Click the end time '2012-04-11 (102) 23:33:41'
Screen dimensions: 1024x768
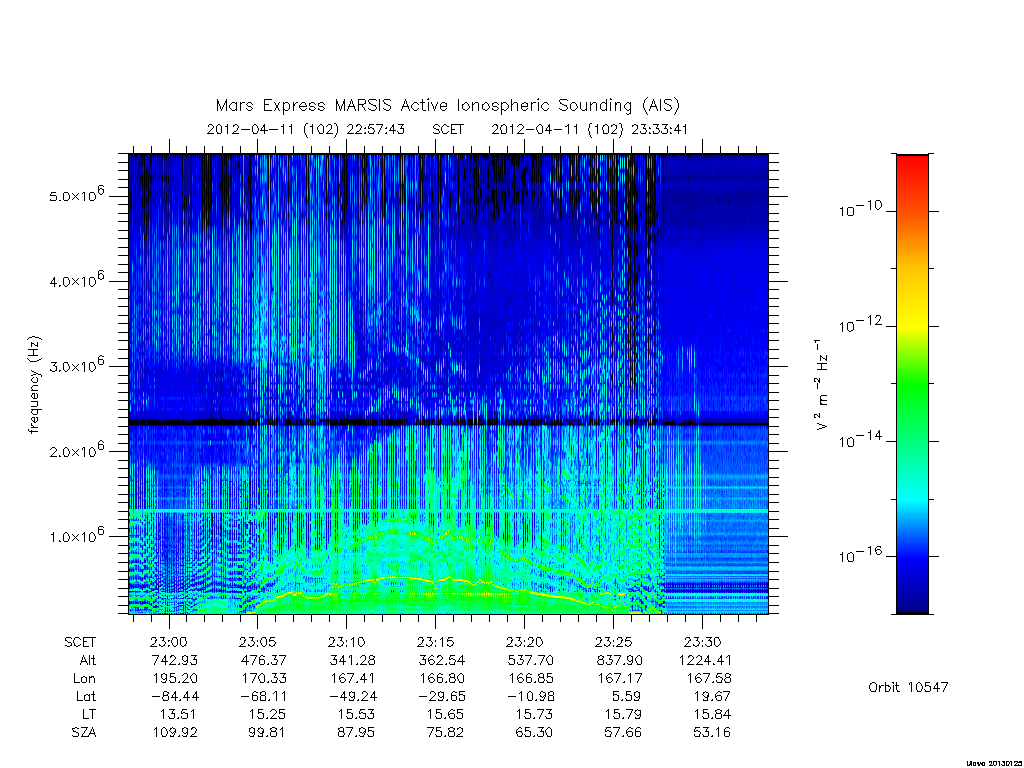590,129
